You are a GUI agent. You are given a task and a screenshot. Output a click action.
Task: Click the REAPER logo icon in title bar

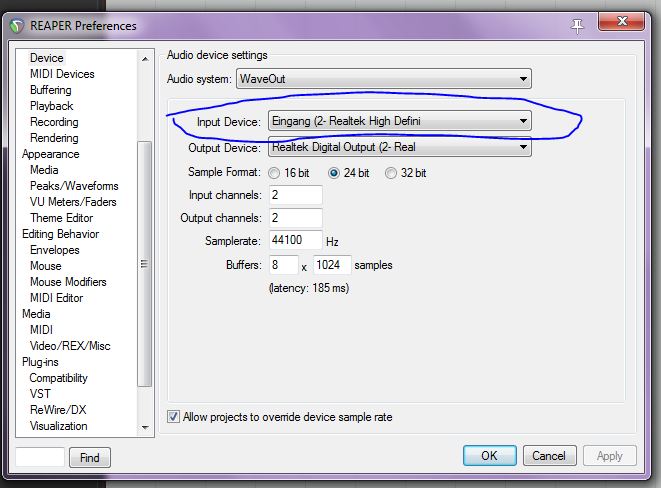[17, 26]
